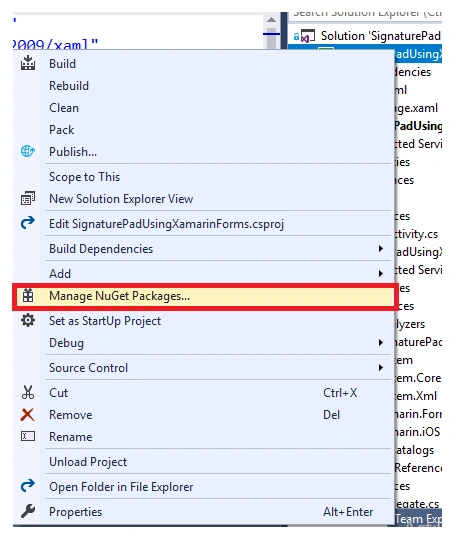This screenshot has height=539, width=463.
Task: Click the Del shortcut label
Action: click(331, 415)
